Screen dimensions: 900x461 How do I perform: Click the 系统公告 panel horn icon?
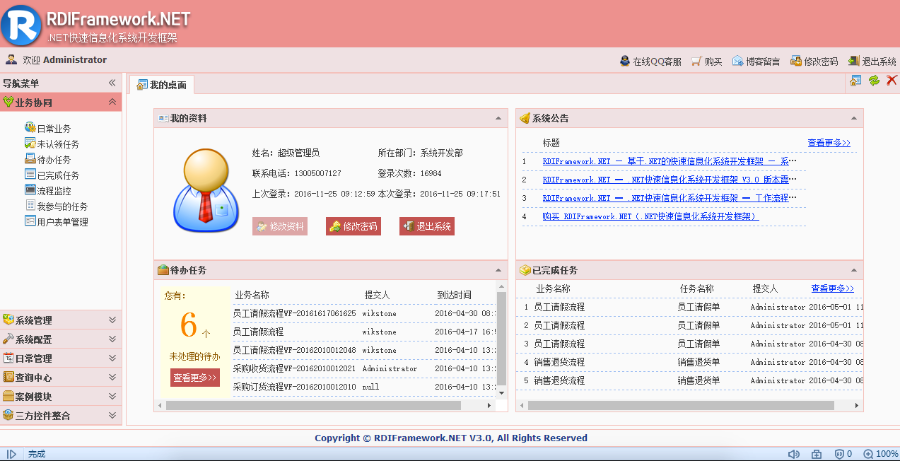(x=525, y=118)
